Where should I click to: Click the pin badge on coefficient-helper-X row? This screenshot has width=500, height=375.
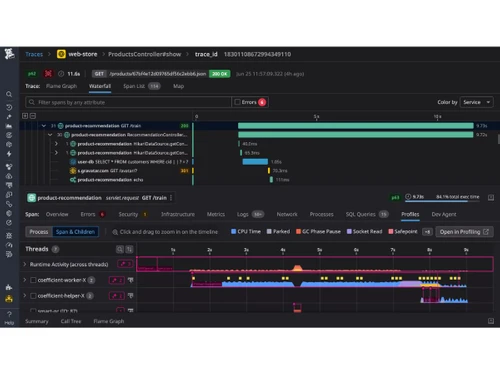pos(117,296)
